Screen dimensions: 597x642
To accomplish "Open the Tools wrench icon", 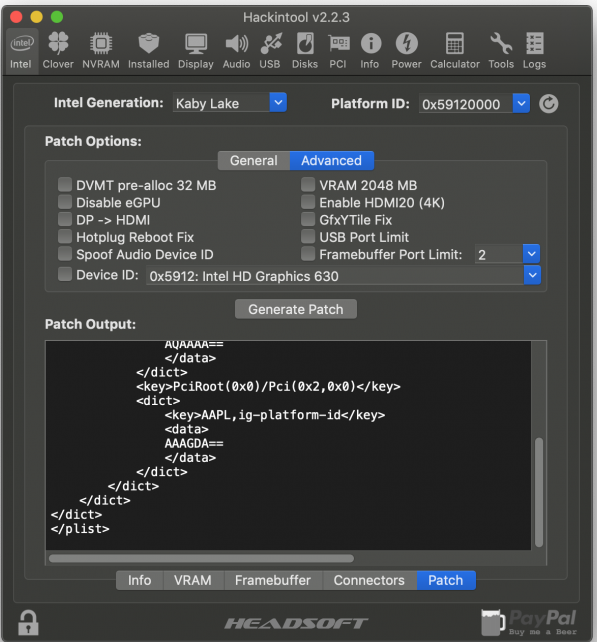I will pyautogui.click(x=501, y=51).
